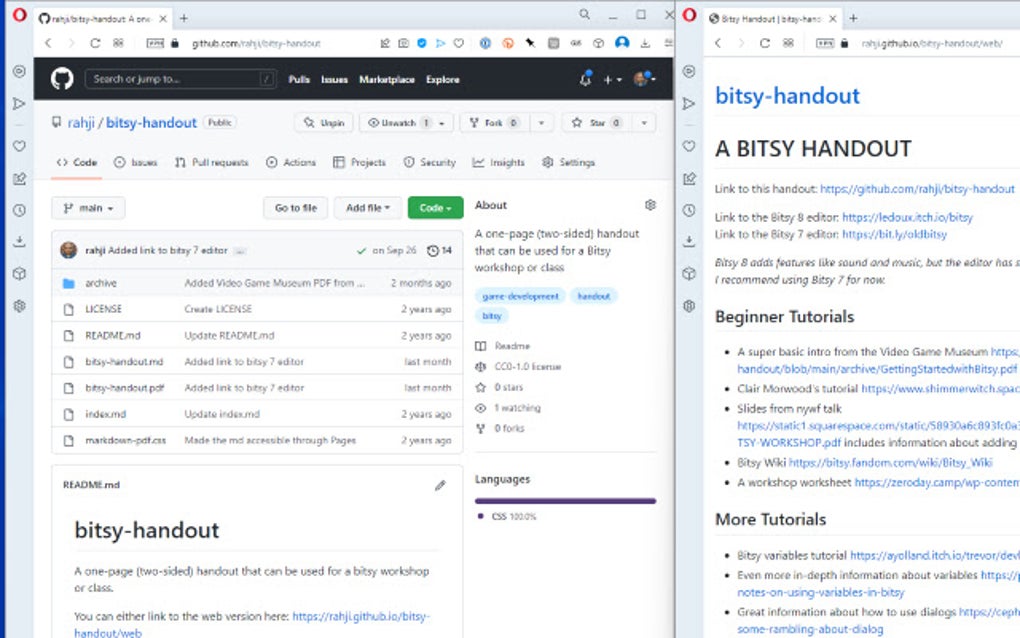Screen dimensions: 1020x638
Task: Click the GitHub octocat logo in the navbar
Action: click(62, 78)
